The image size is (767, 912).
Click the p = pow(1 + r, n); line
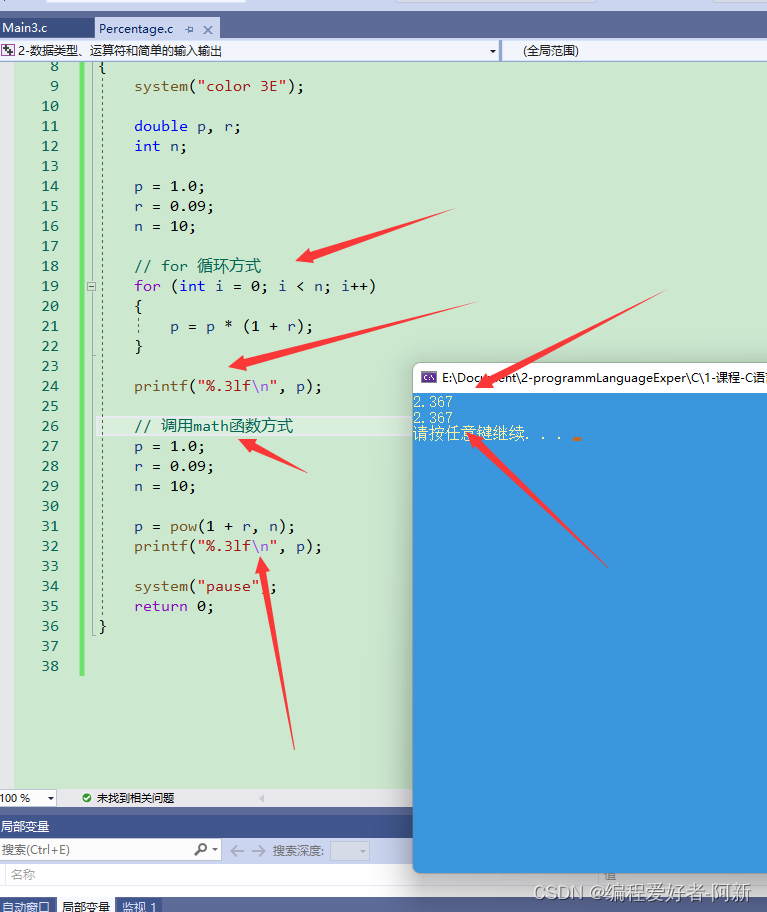tap(215, 527)
